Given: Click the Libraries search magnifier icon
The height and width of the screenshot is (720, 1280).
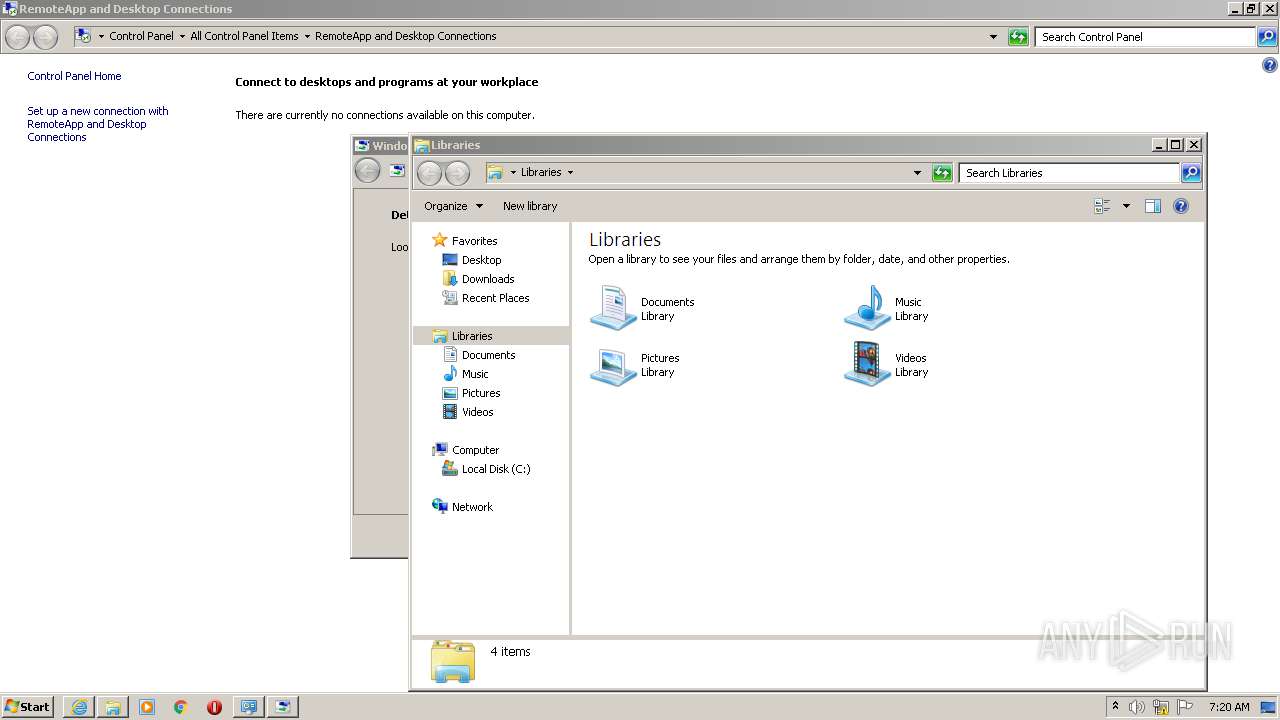Looking at the screenshot, I should [x=1190, y=173].
